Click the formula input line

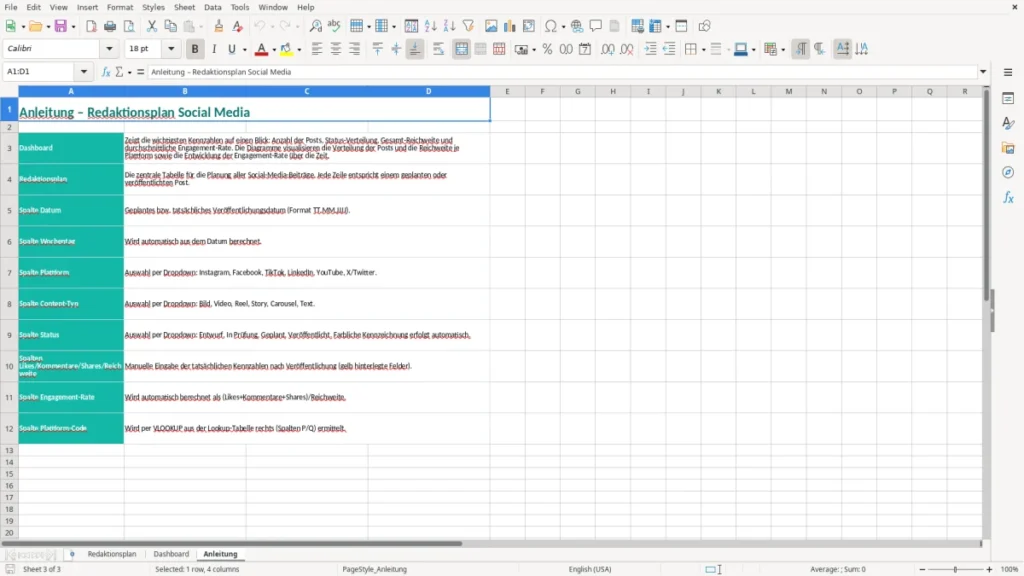tap(562, 72)
